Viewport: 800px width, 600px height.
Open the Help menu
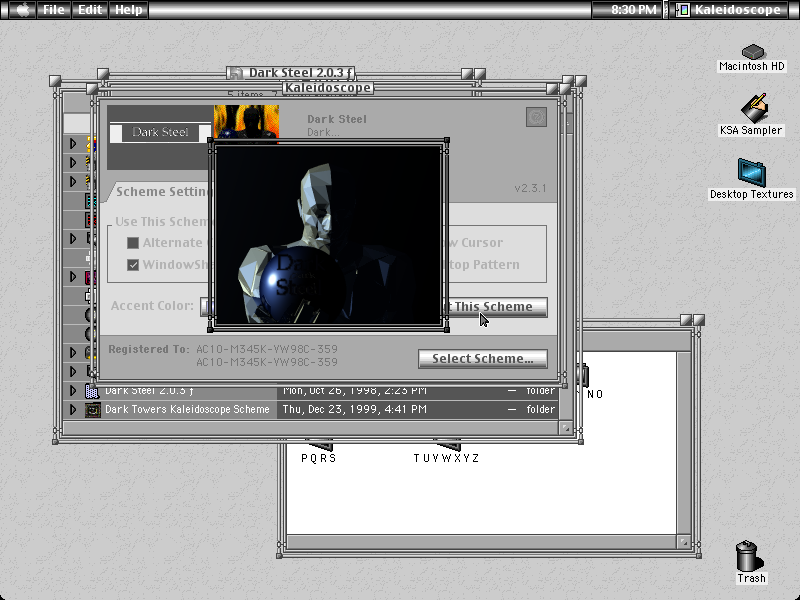pos(128,9)
